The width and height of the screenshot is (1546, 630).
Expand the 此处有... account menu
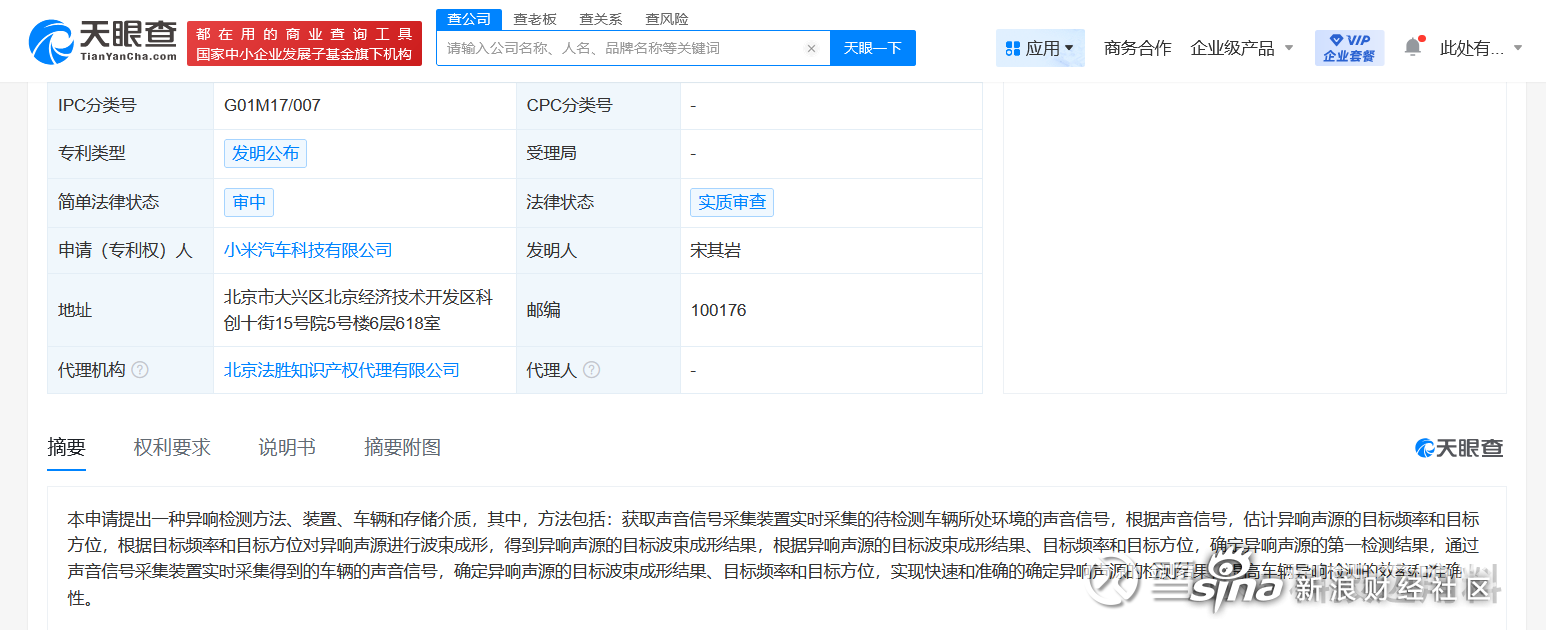[x=1481, y=48]
